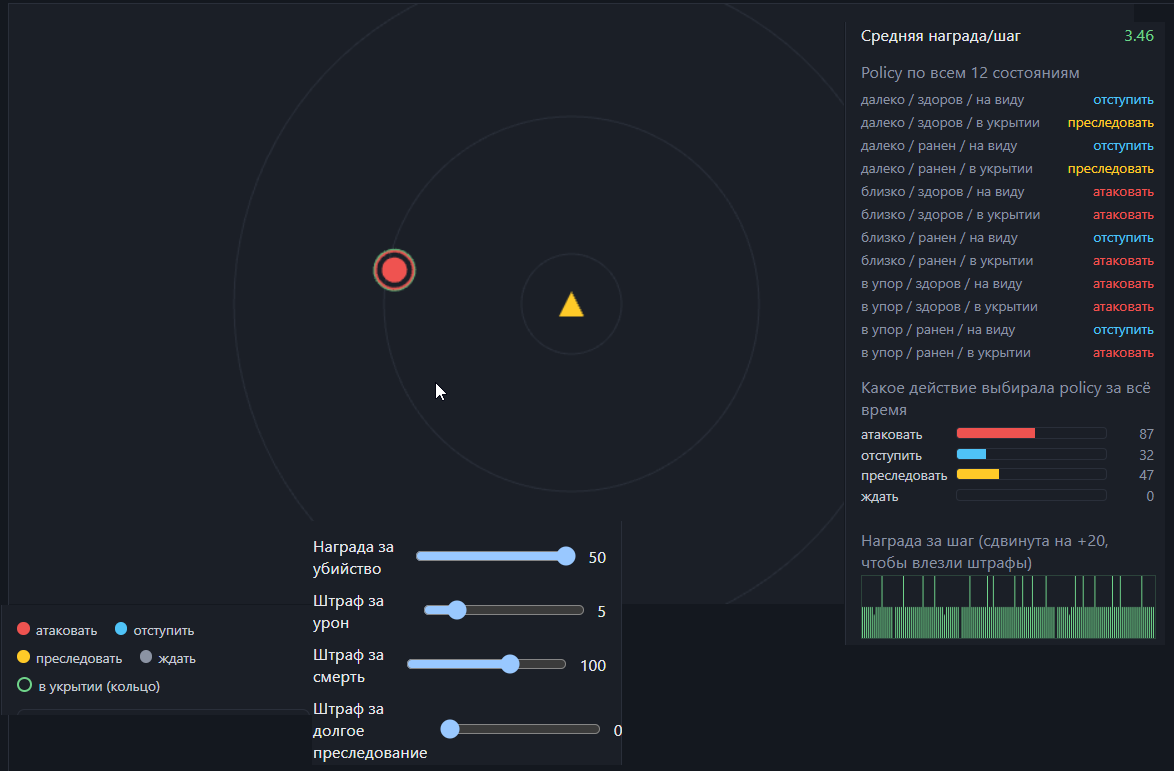Click the gray dot beside the "ждать" legend entry
Viewport: 1174px width, 771px height.
click(146, 657)
